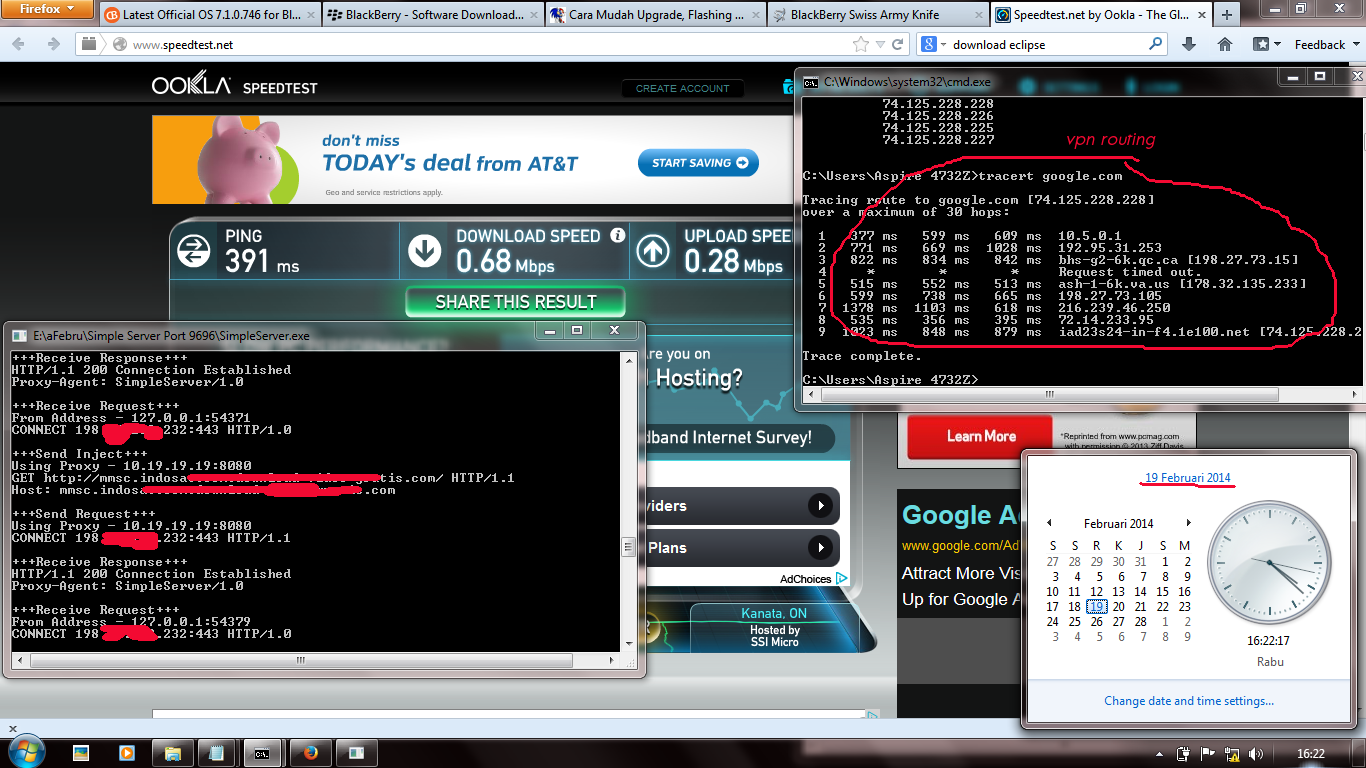The height and width of the screenshot is (768, 1366).
Task: Open the media player taskbar icon
Action: point(126,753)
